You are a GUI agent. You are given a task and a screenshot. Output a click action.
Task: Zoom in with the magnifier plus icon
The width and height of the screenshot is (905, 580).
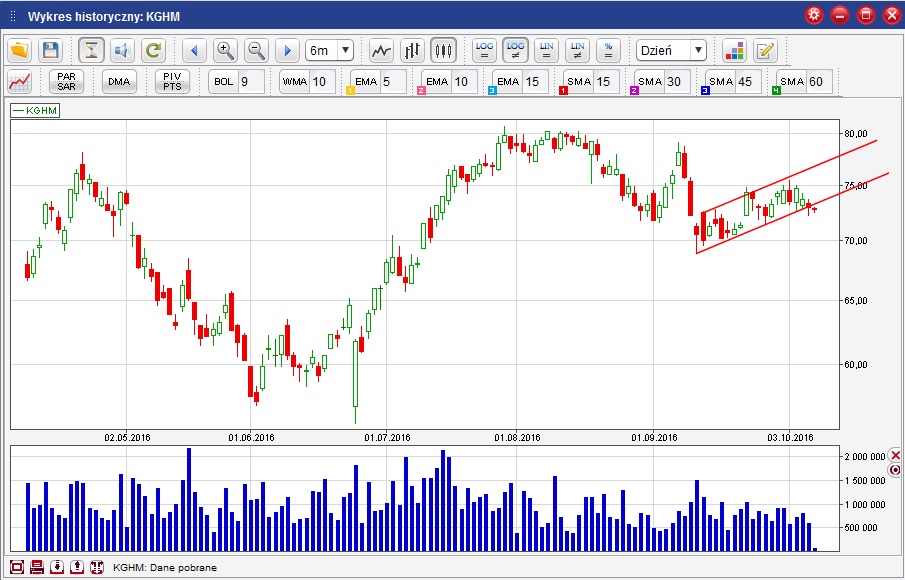point(225,50)
